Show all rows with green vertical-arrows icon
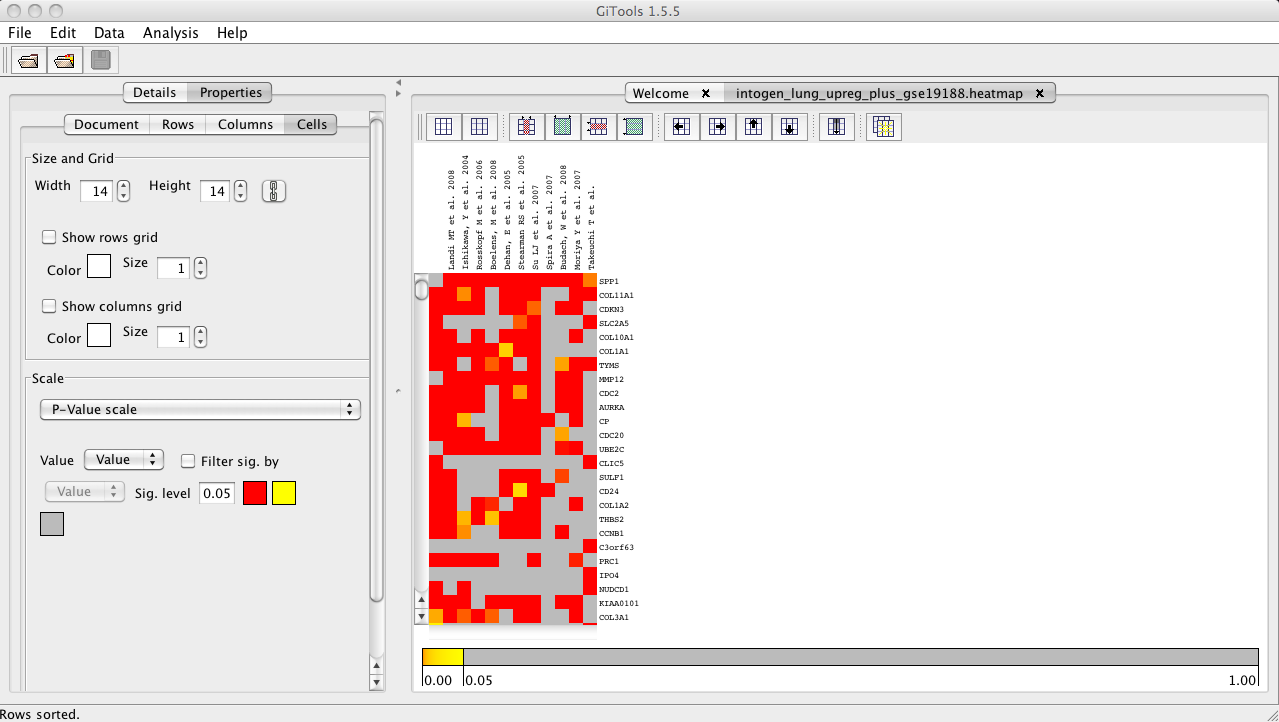 634,127
